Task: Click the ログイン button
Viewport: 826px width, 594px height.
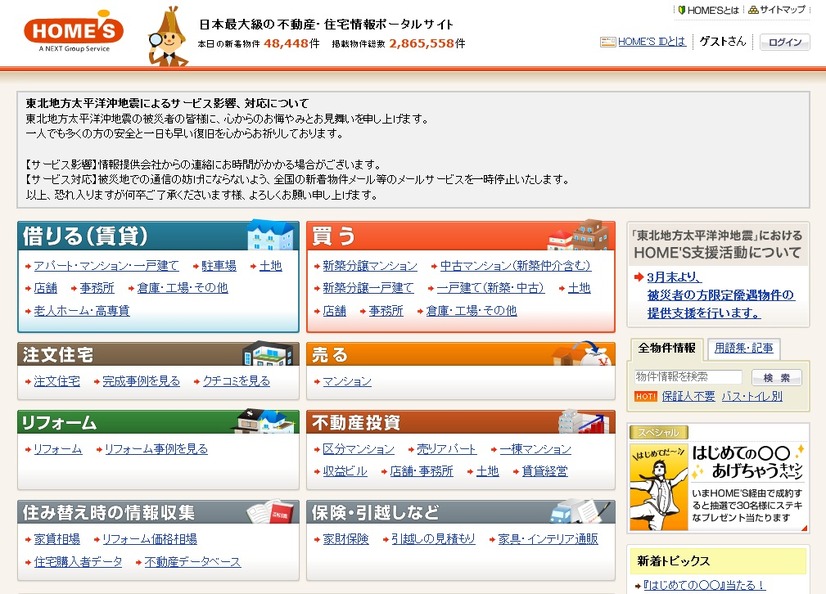Action: [784, 42]
